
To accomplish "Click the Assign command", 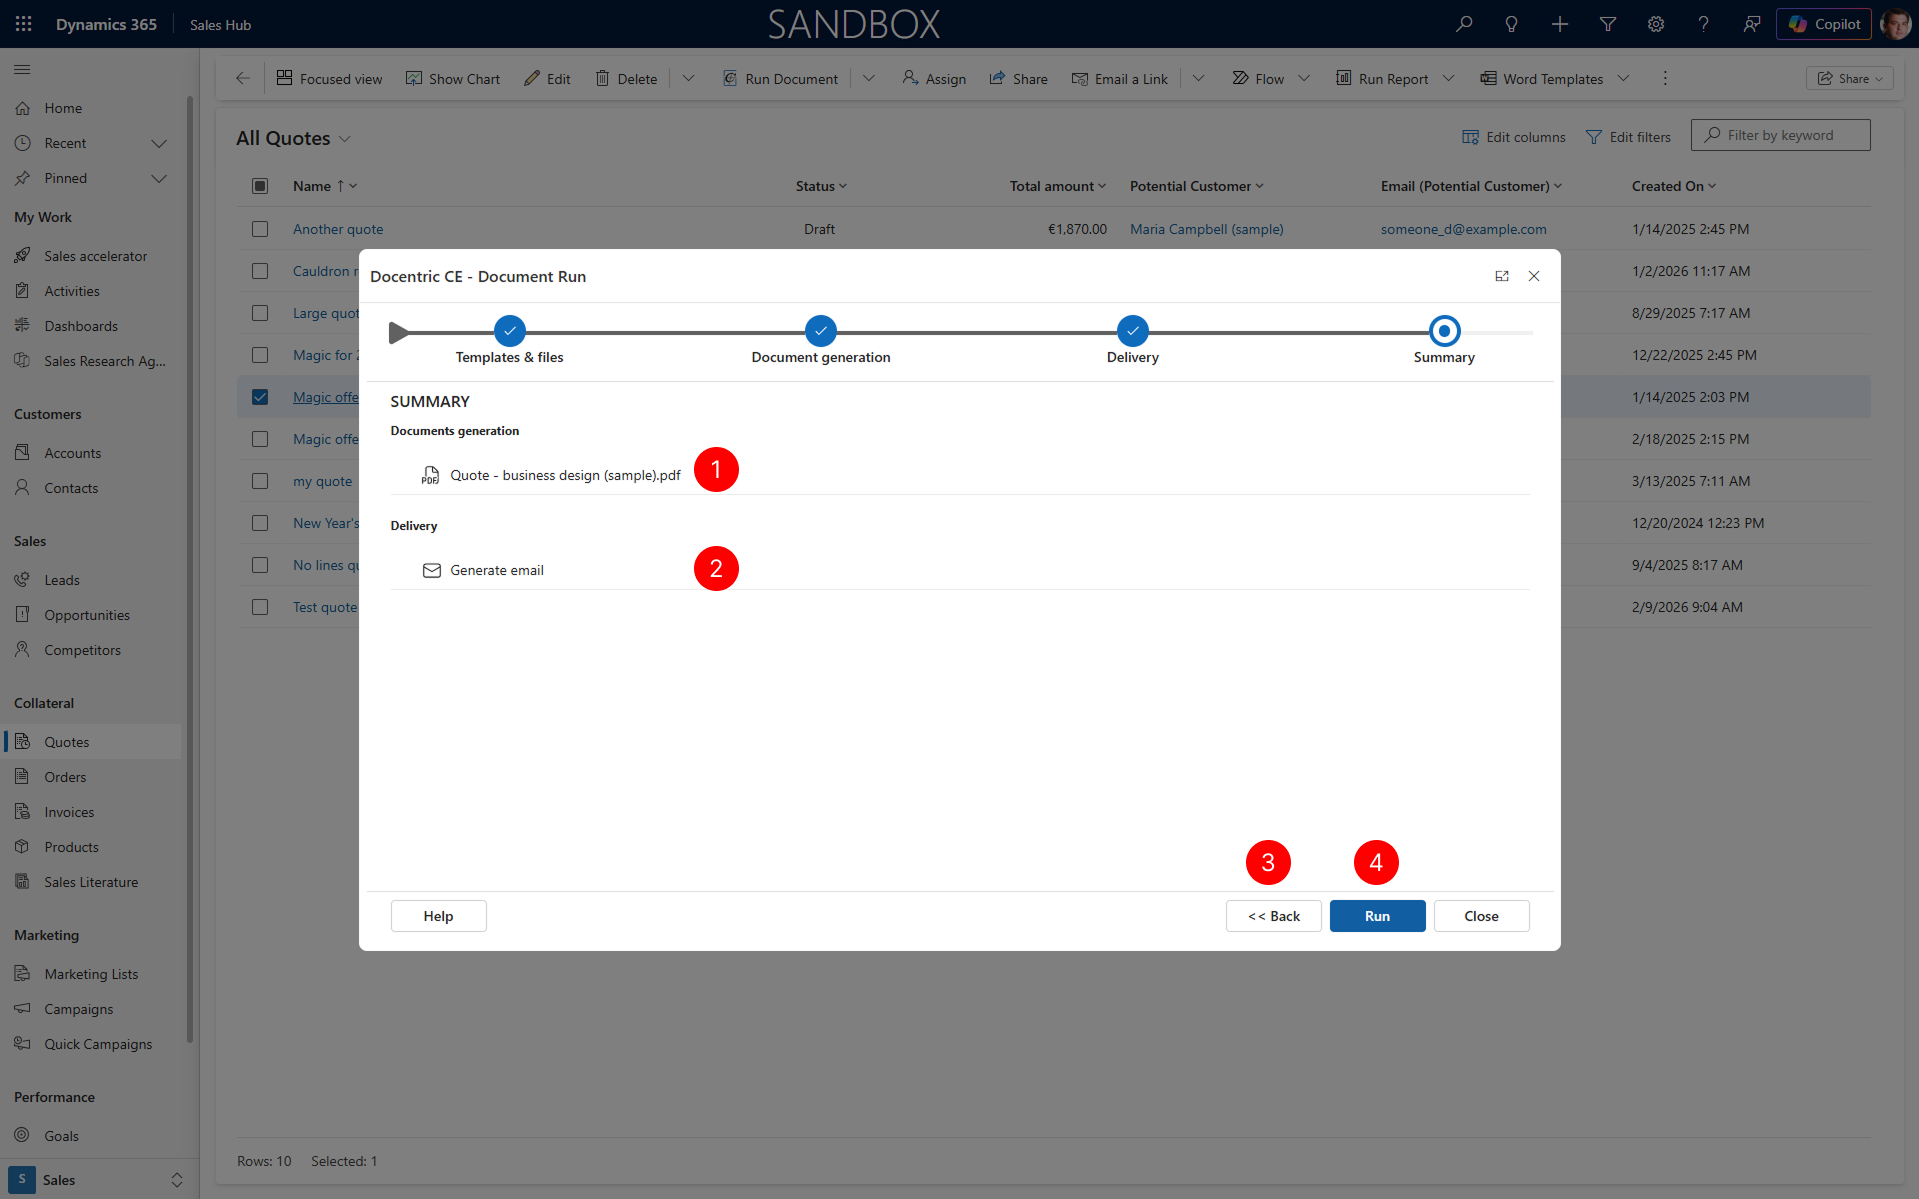I will 934,78.
